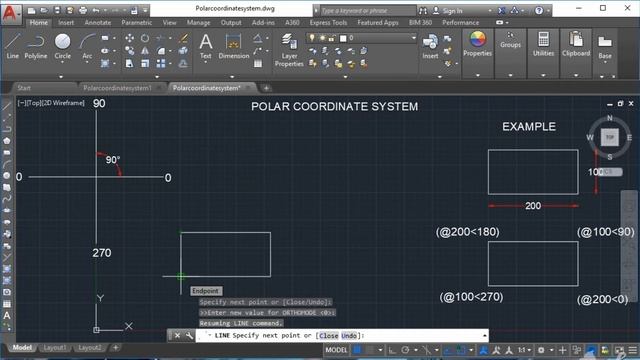640x360 pixels.
Task: Toggle MODEL space button in status bar
Action: click(x=336, y=350)
